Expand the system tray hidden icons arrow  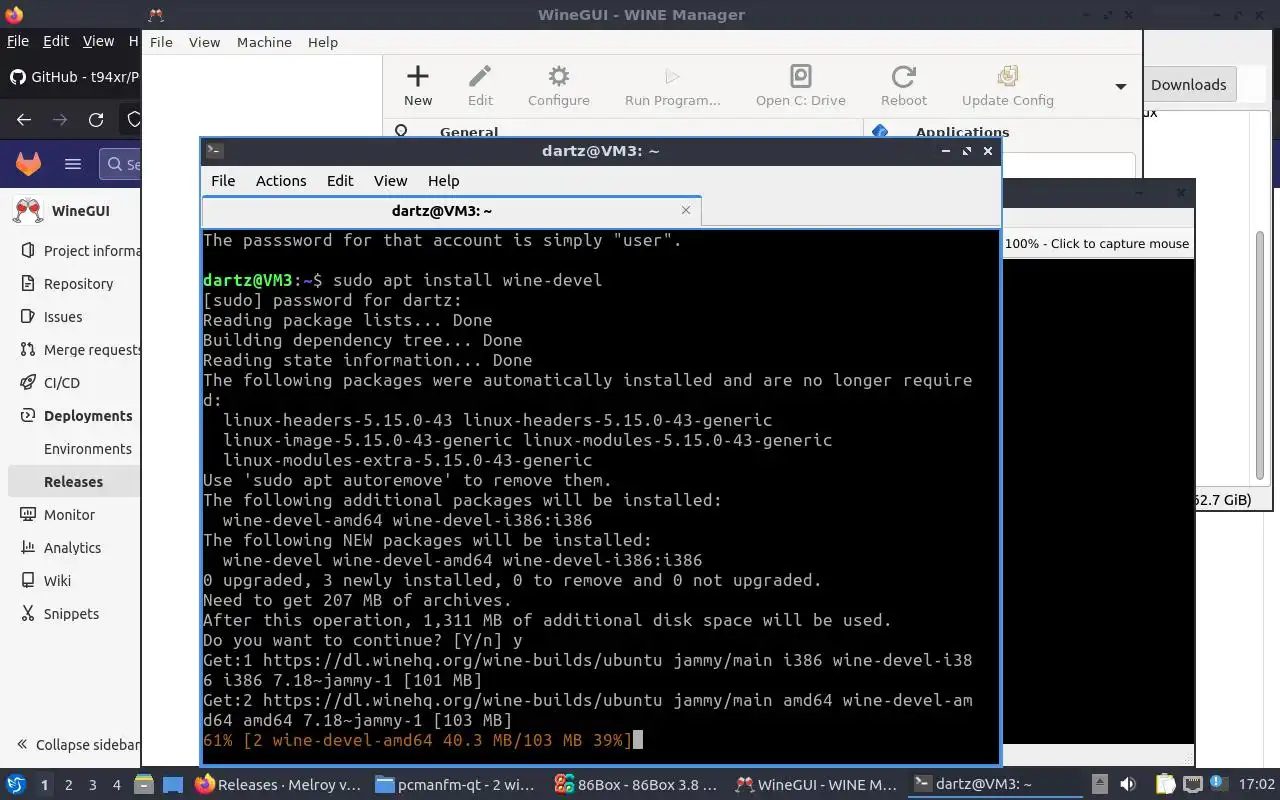click(x=1100, y=784)
